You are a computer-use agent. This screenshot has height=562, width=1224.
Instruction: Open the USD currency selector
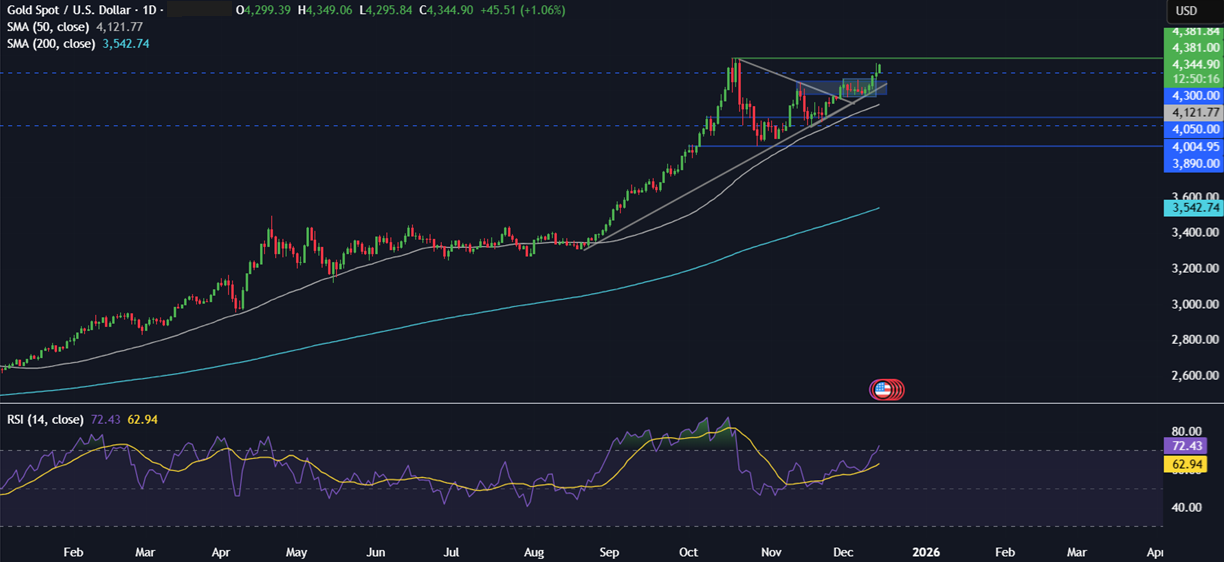1187,11
